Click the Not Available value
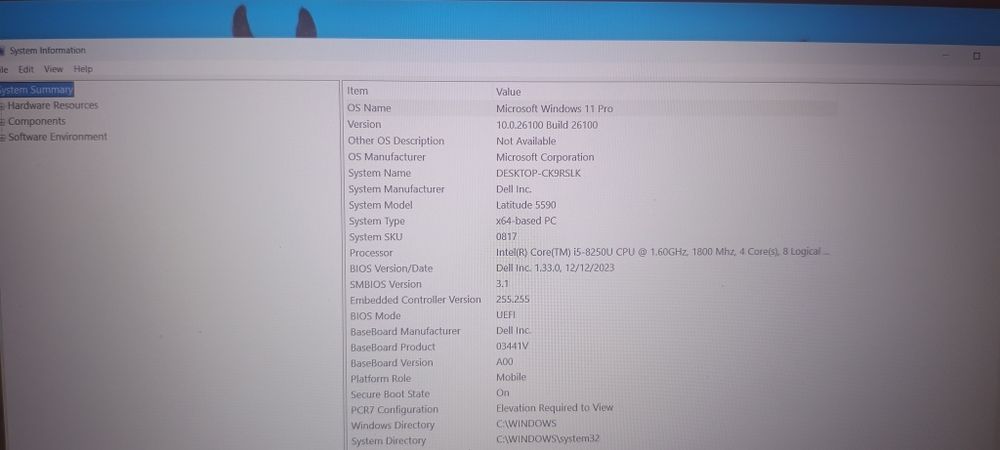1000x450 pixels. (526, 141)
